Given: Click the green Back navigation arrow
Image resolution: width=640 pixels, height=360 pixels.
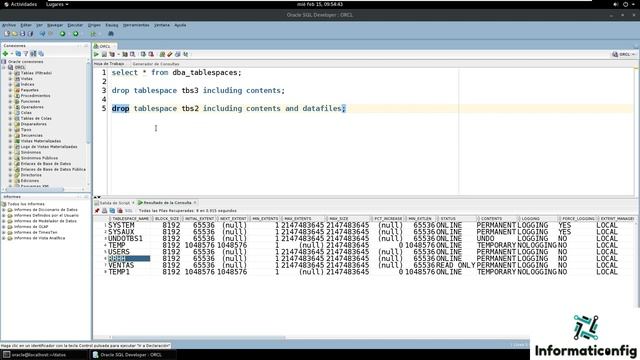Looking at the screenshot, I should click(x=62, y=34).
